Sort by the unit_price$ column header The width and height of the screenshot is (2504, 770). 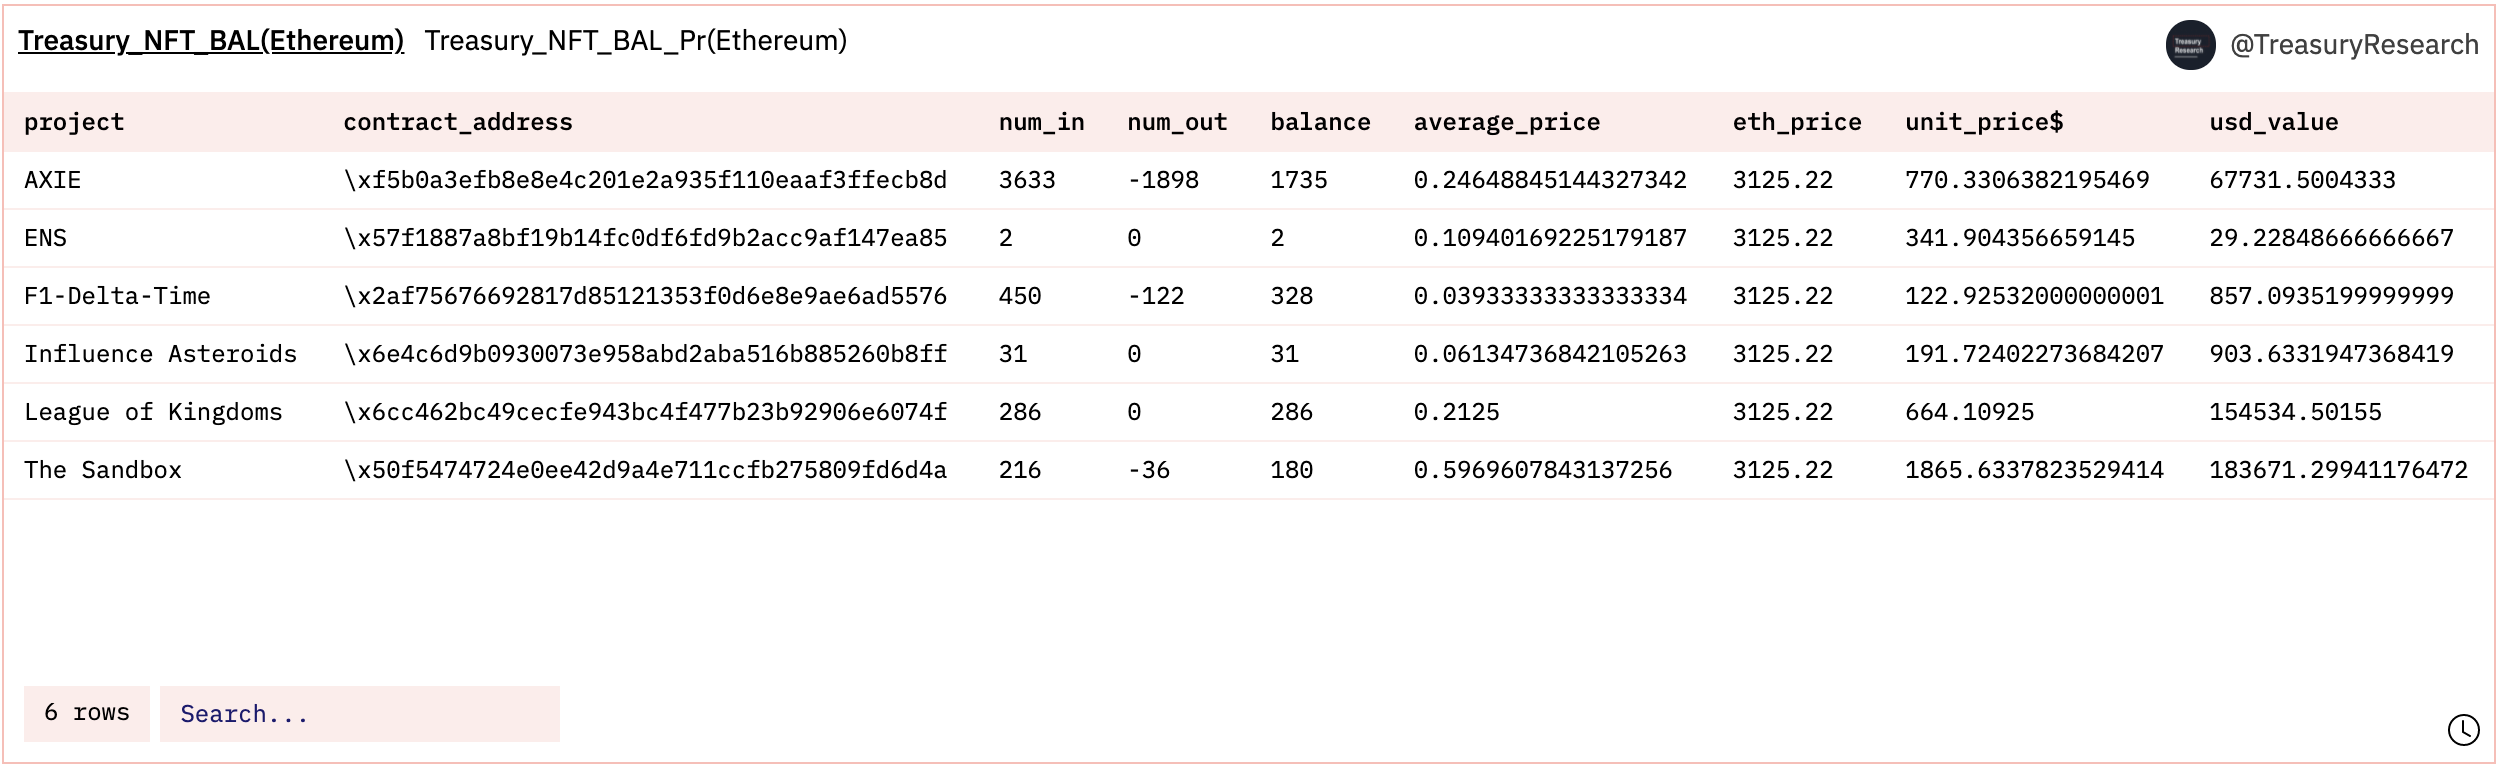[x=1984, y=122]
